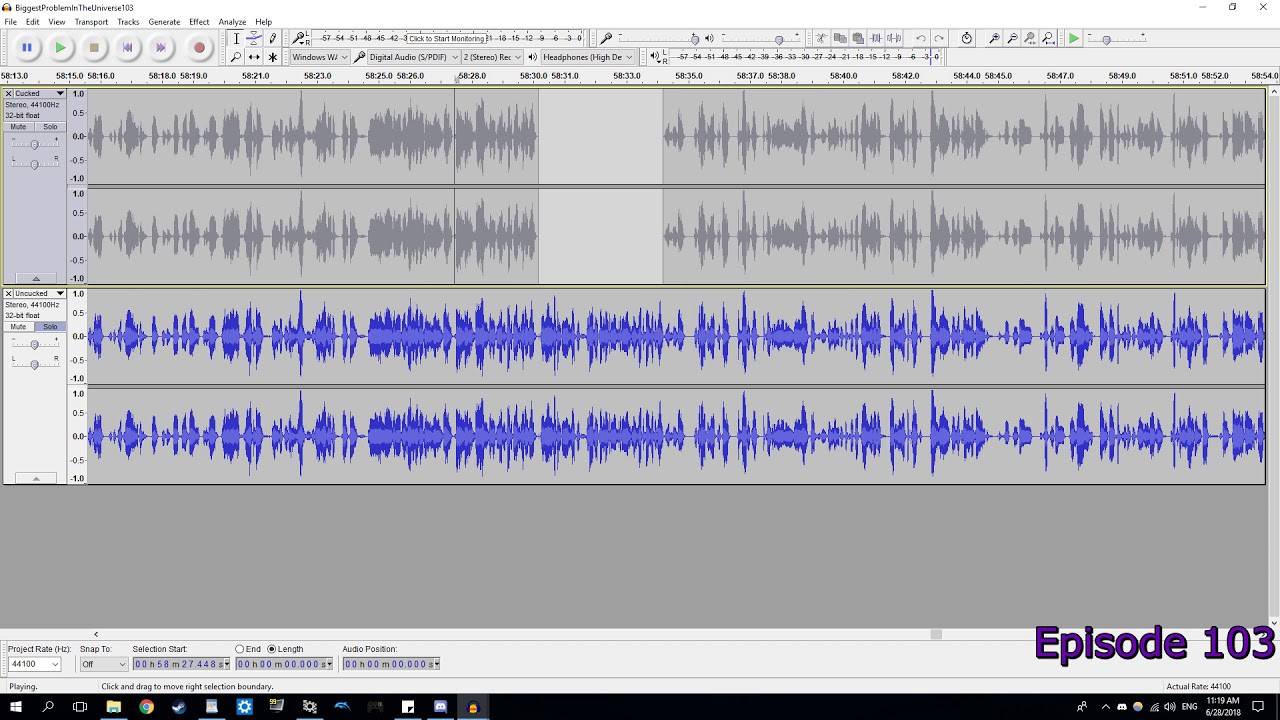Select the Multi-Tool asterisk icon

[272, 57]
